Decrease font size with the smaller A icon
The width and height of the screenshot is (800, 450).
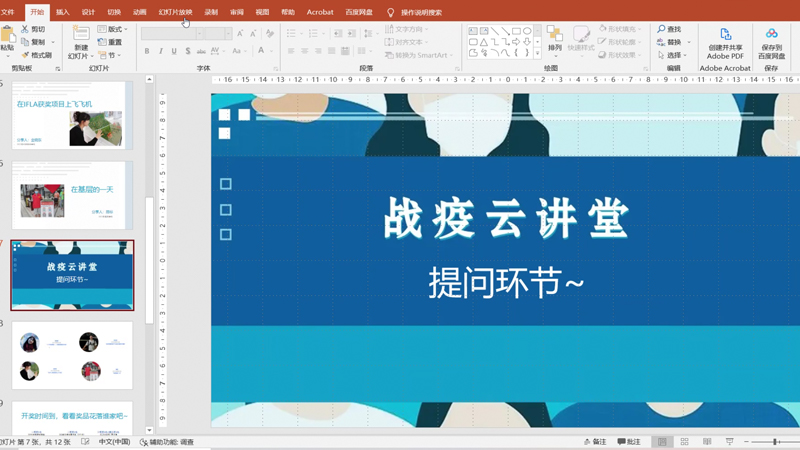point(253,34)
